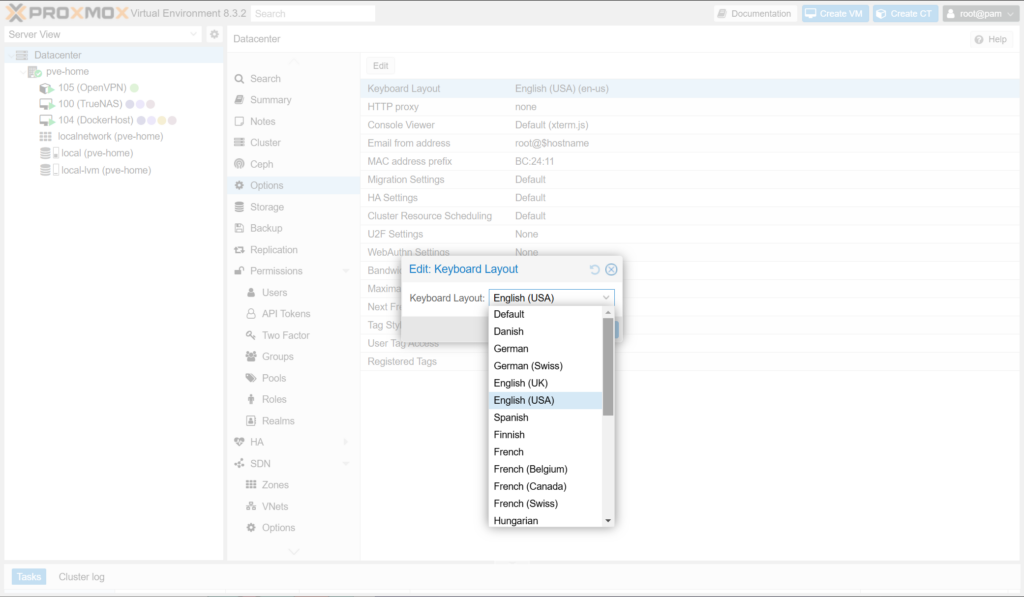The width and height of the screenshot is (1024, 597).
Task: Open Two Factor settings
Action: click(285, 335)
